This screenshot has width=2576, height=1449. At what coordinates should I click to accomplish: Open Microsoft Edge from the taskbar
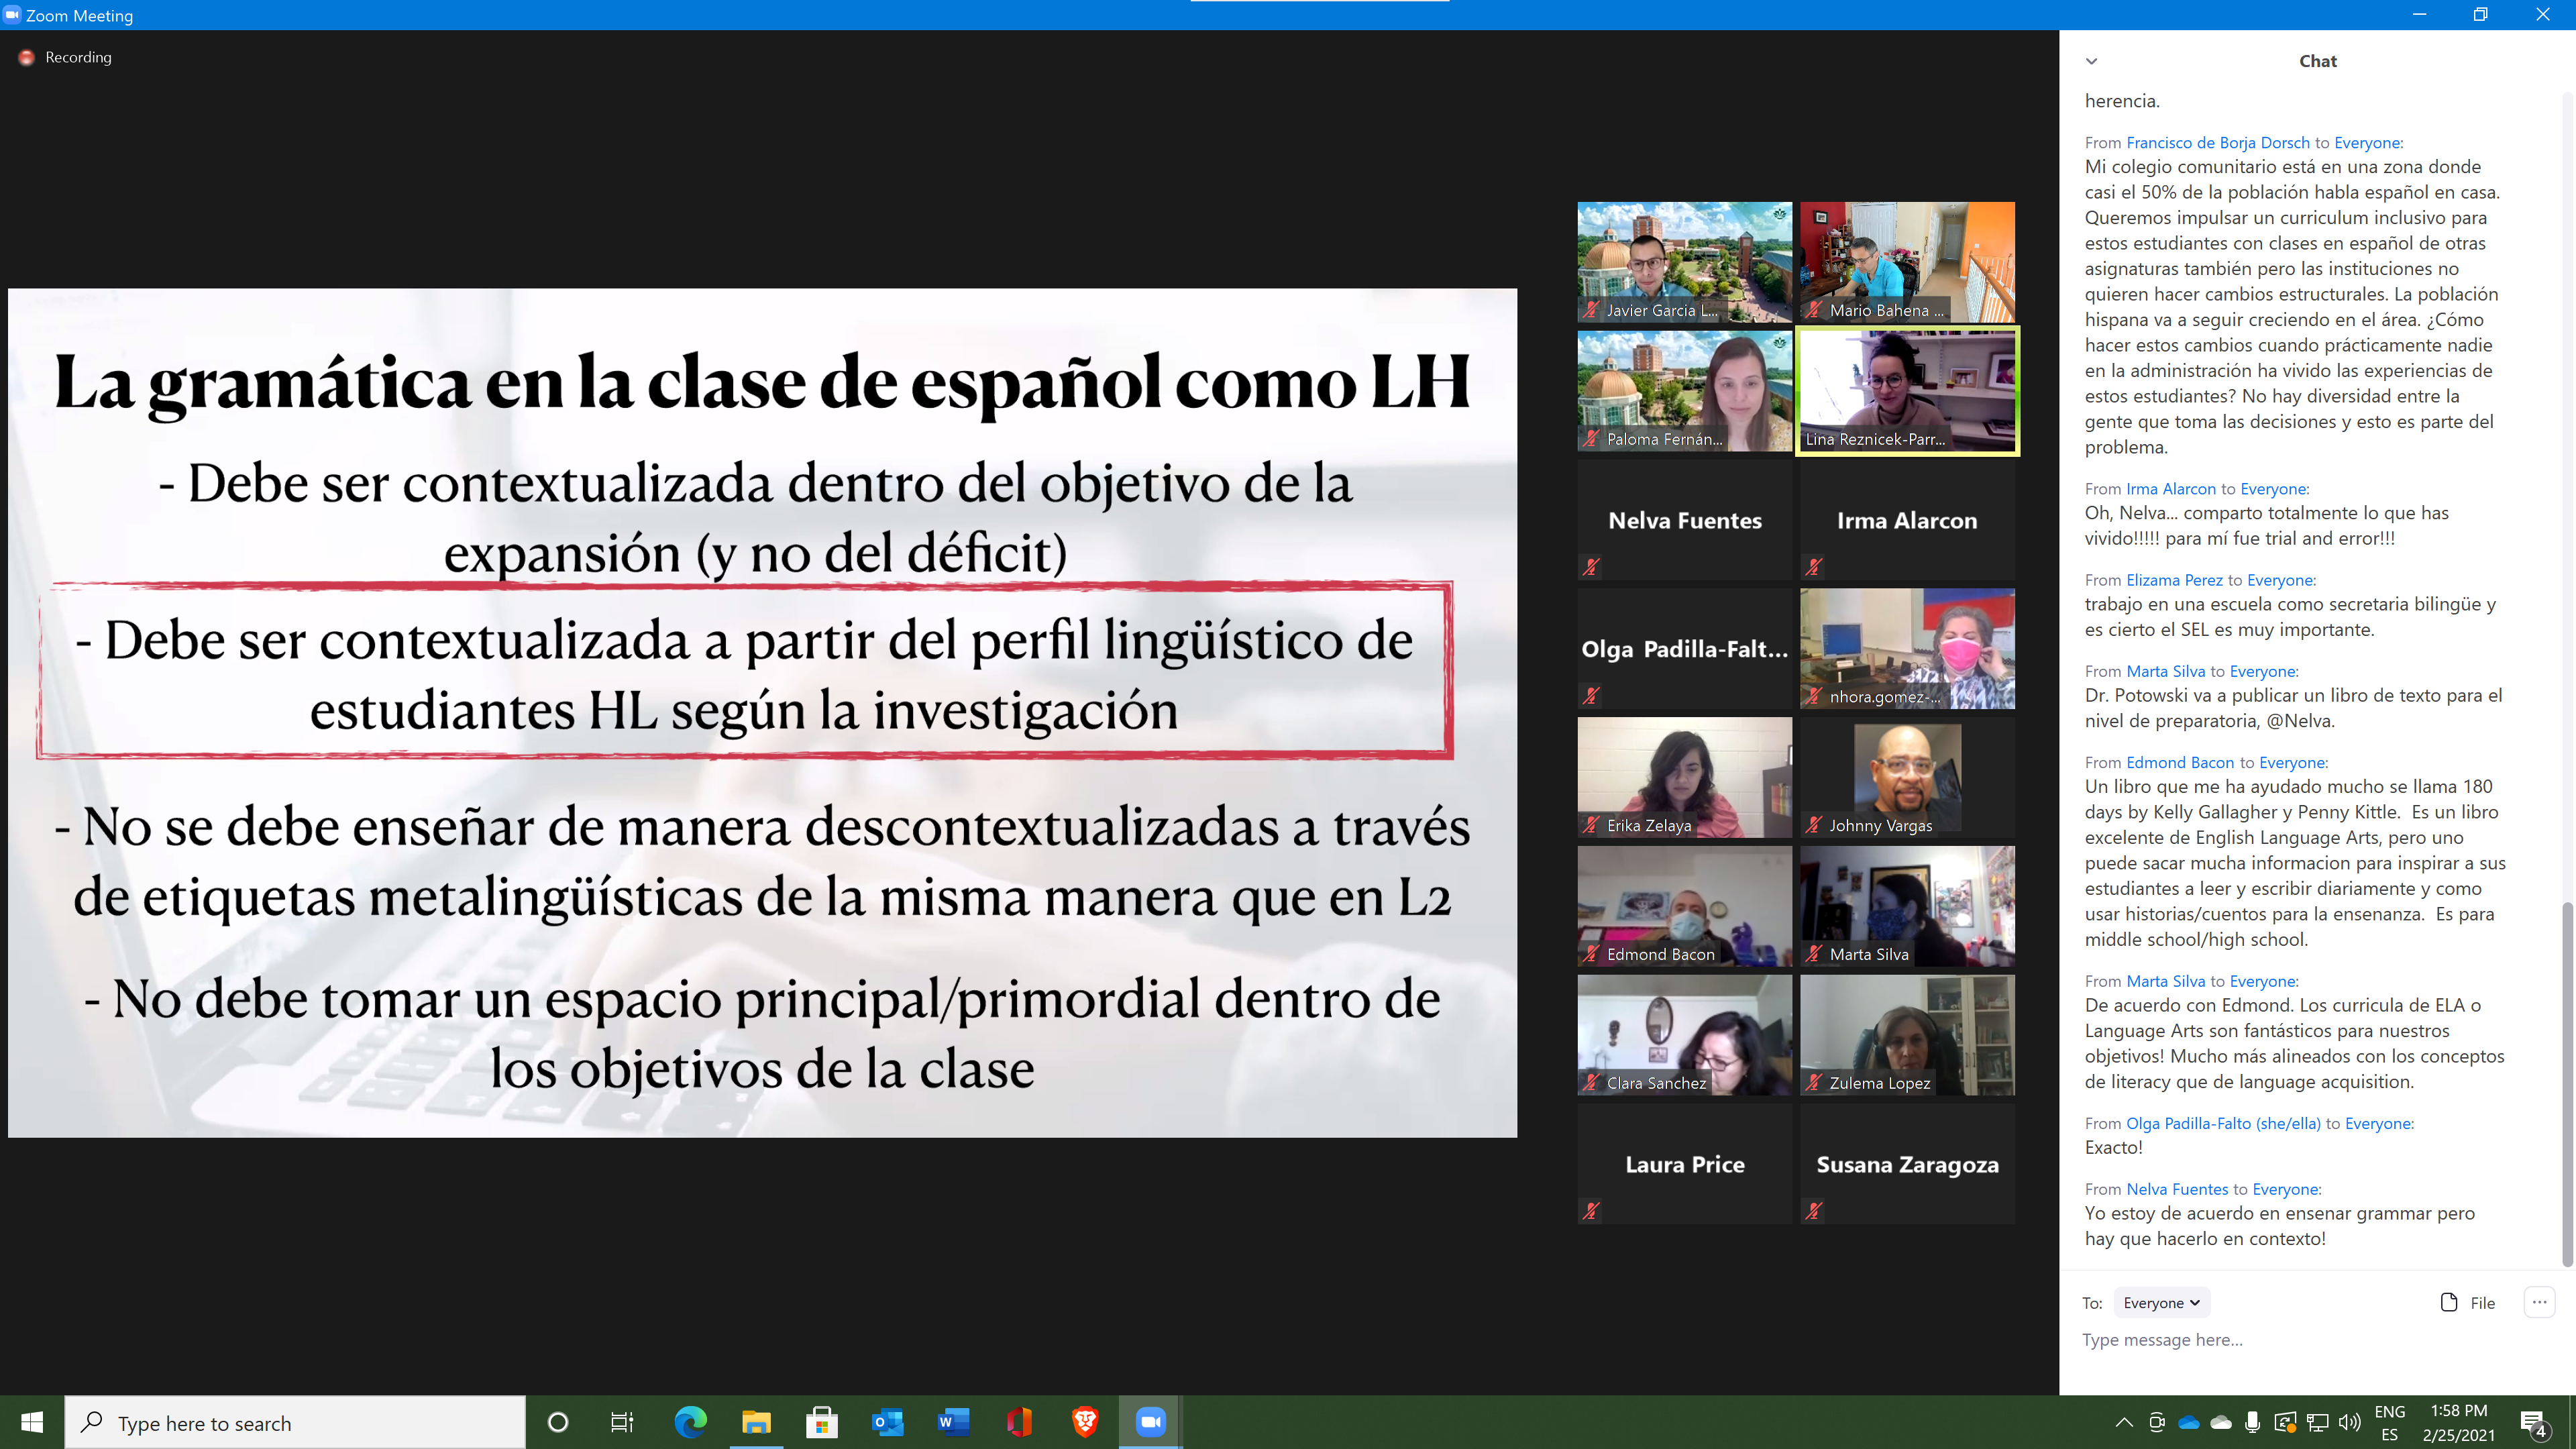(x=690, y=1422)
